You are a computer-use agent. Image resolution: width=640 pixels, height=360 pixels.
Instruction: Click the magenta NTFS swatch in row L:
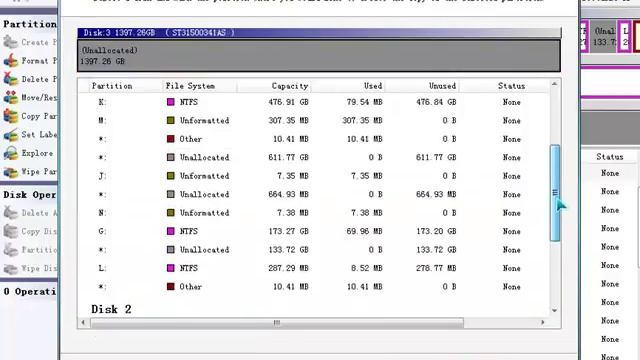click(171, 268)
